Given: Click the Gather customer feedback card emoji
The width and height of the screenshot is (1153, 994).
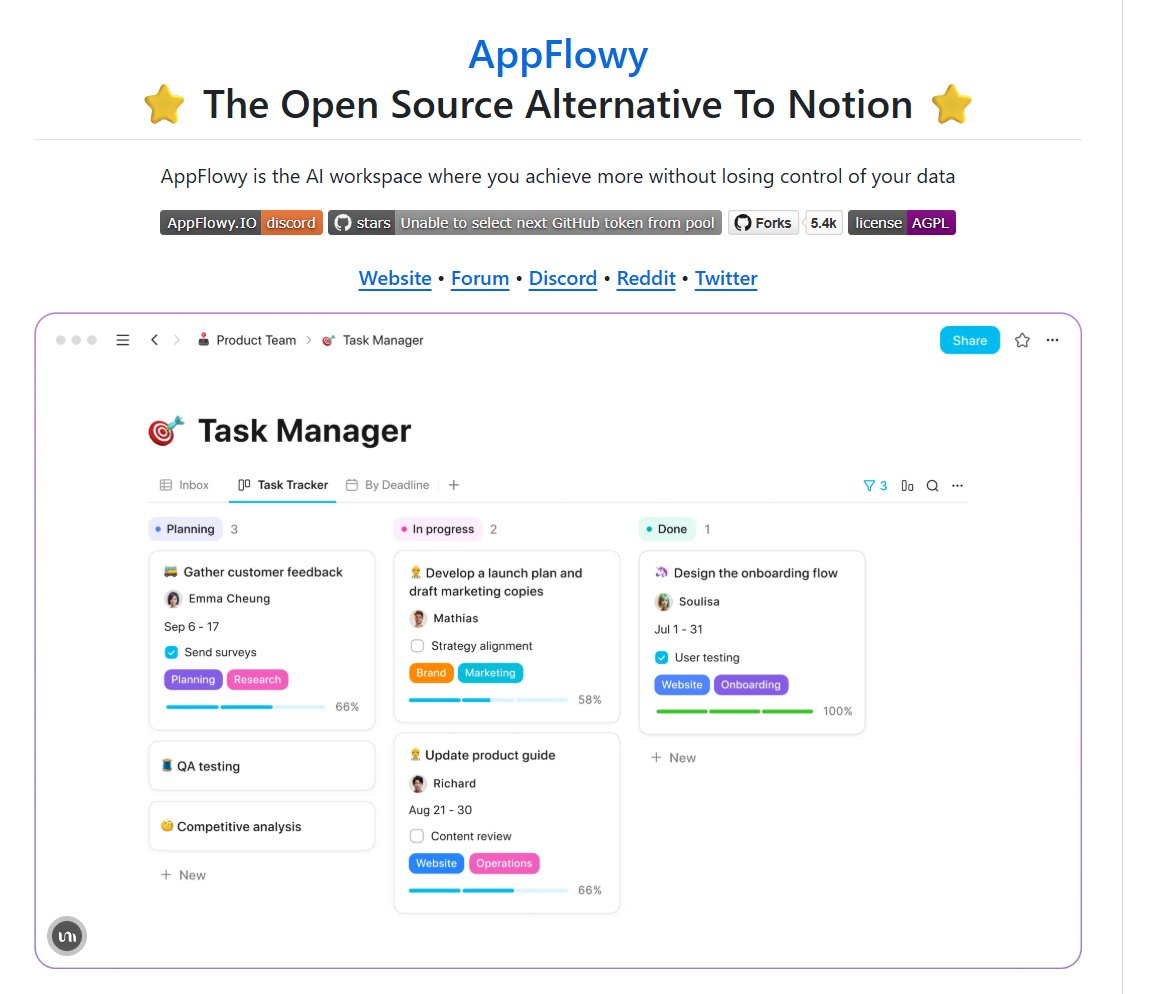Looking at the screenshot, I should [171, 571].
